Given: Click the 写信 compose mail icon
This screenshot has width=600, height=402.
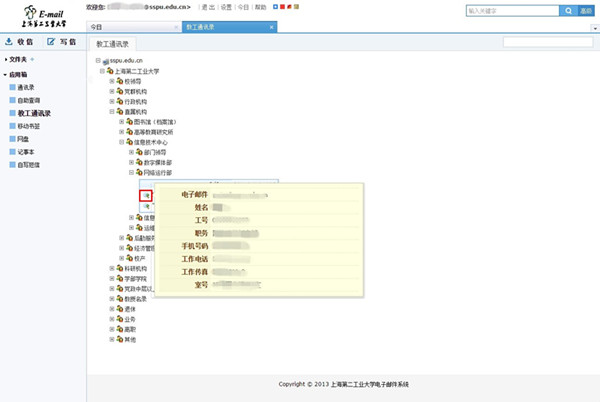Looking at the screenshot, I should point(51,42).
